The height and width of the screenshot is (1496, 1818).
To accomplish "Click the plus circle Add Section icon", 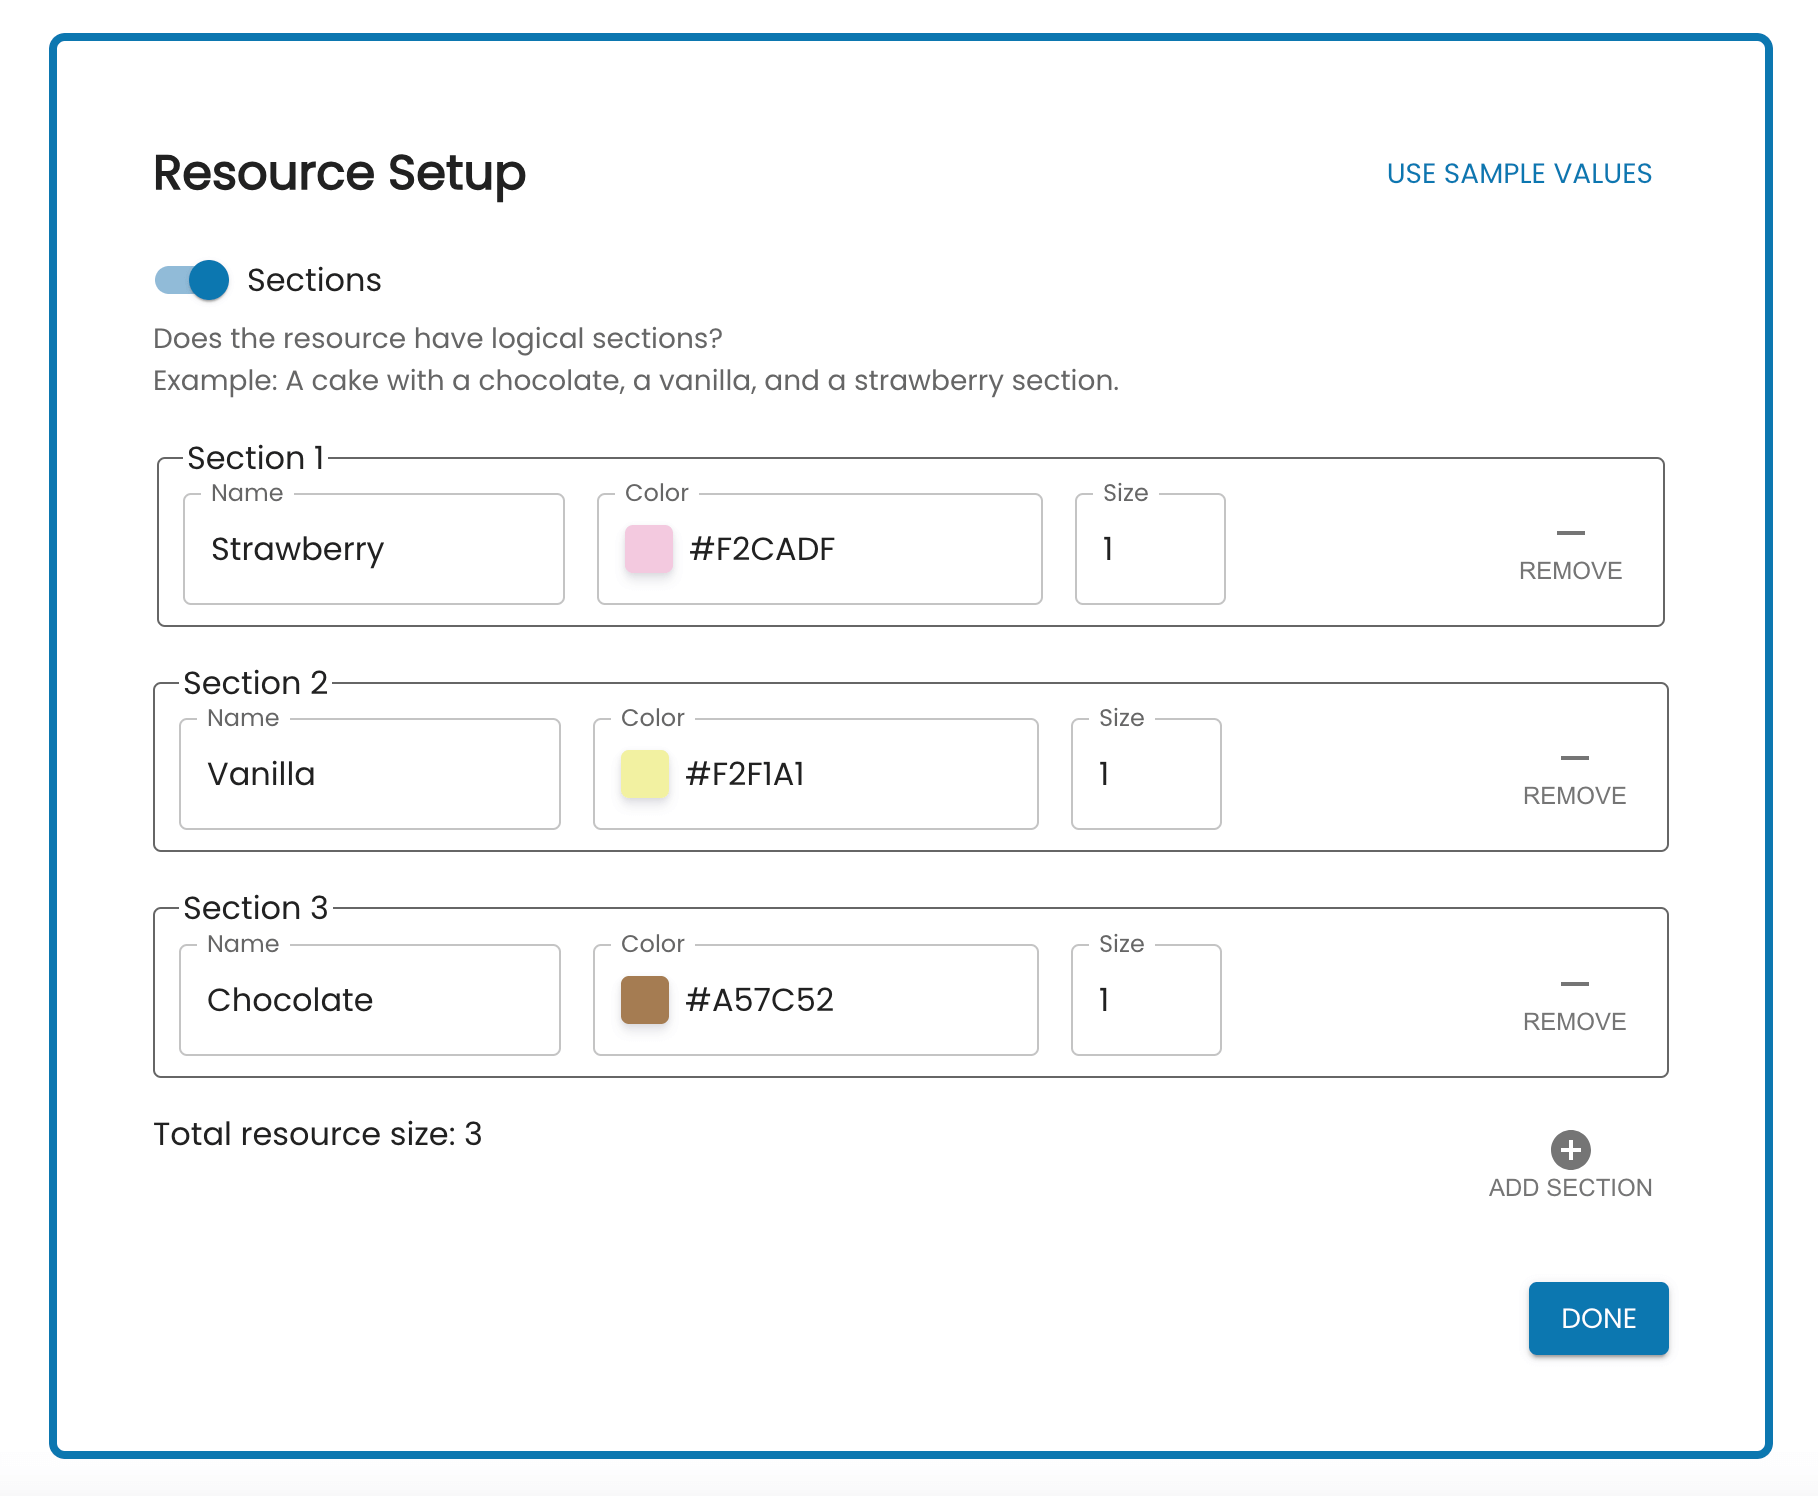I will (x=1570, y=1150).
